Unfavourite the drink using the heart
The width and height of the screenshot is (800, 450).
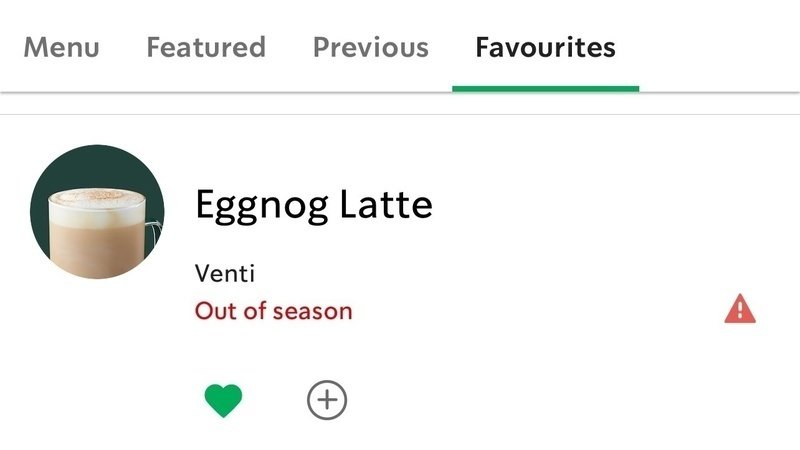click(223, 402)
